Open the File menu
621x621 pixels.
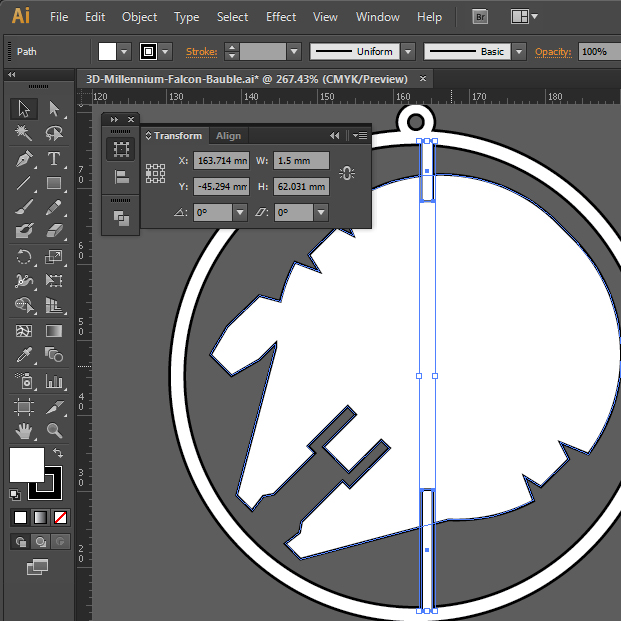point(59,17)
